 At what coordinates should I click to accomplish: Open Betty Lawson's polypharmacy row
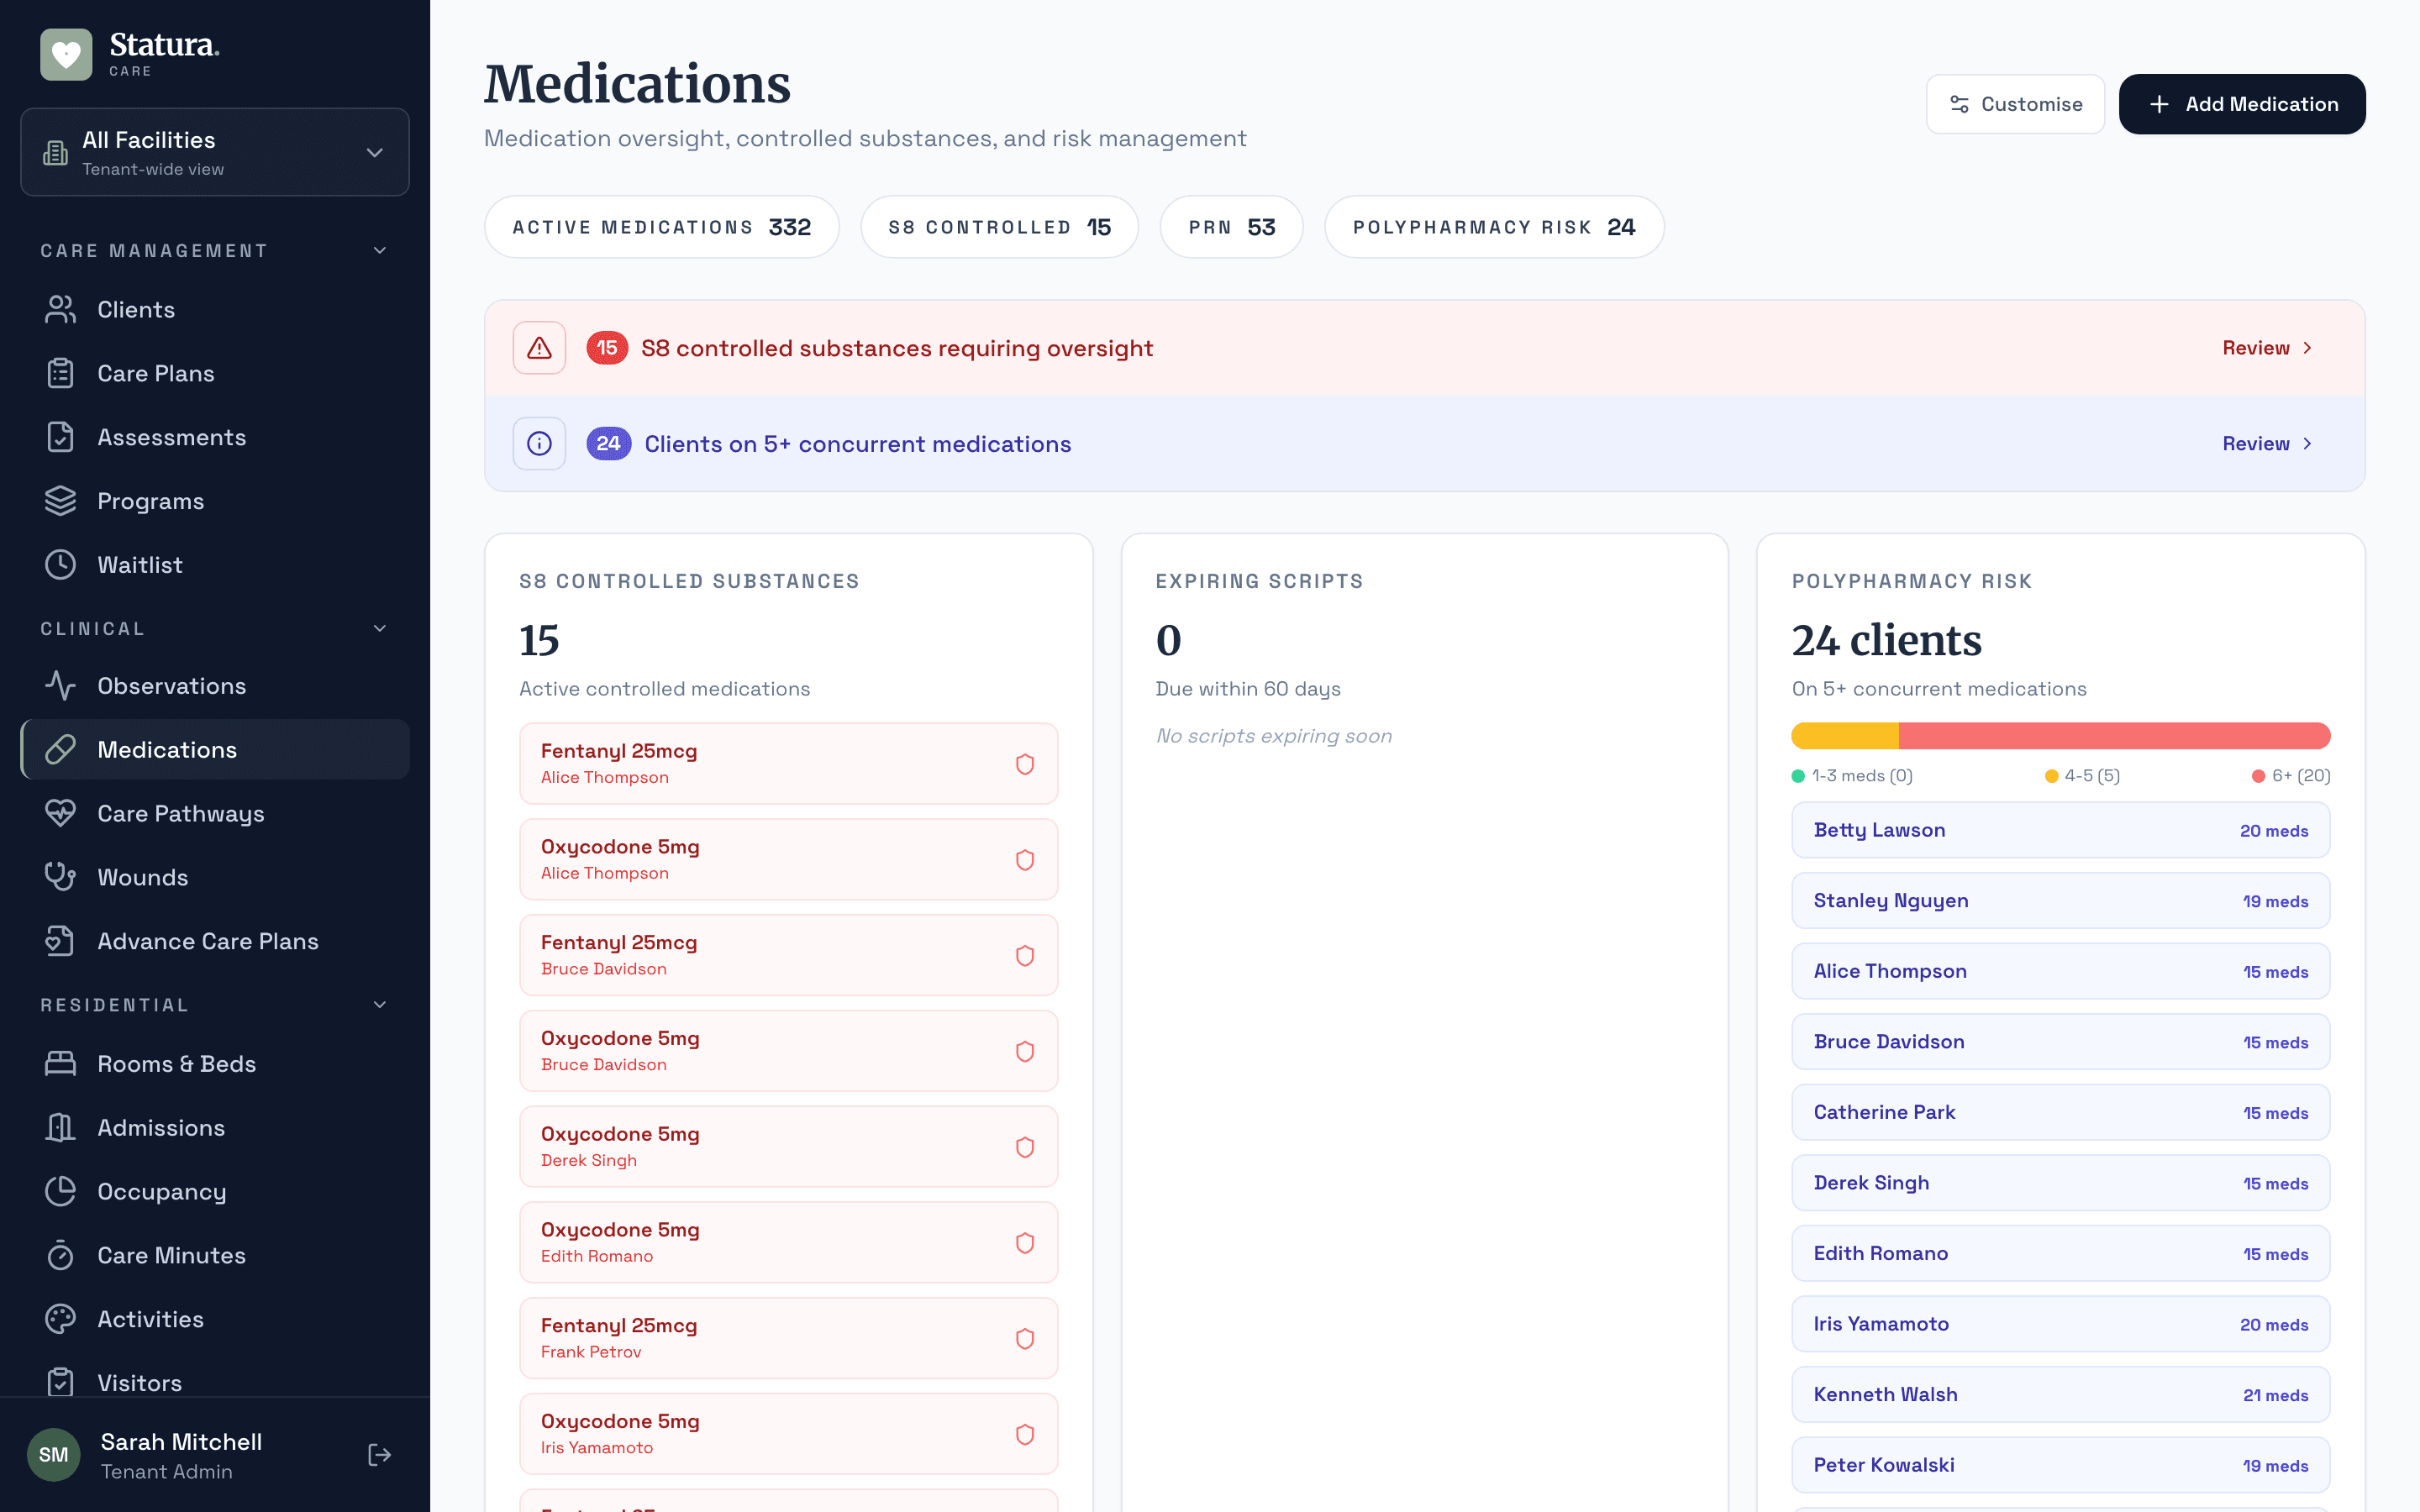(x=2061, y=830)
